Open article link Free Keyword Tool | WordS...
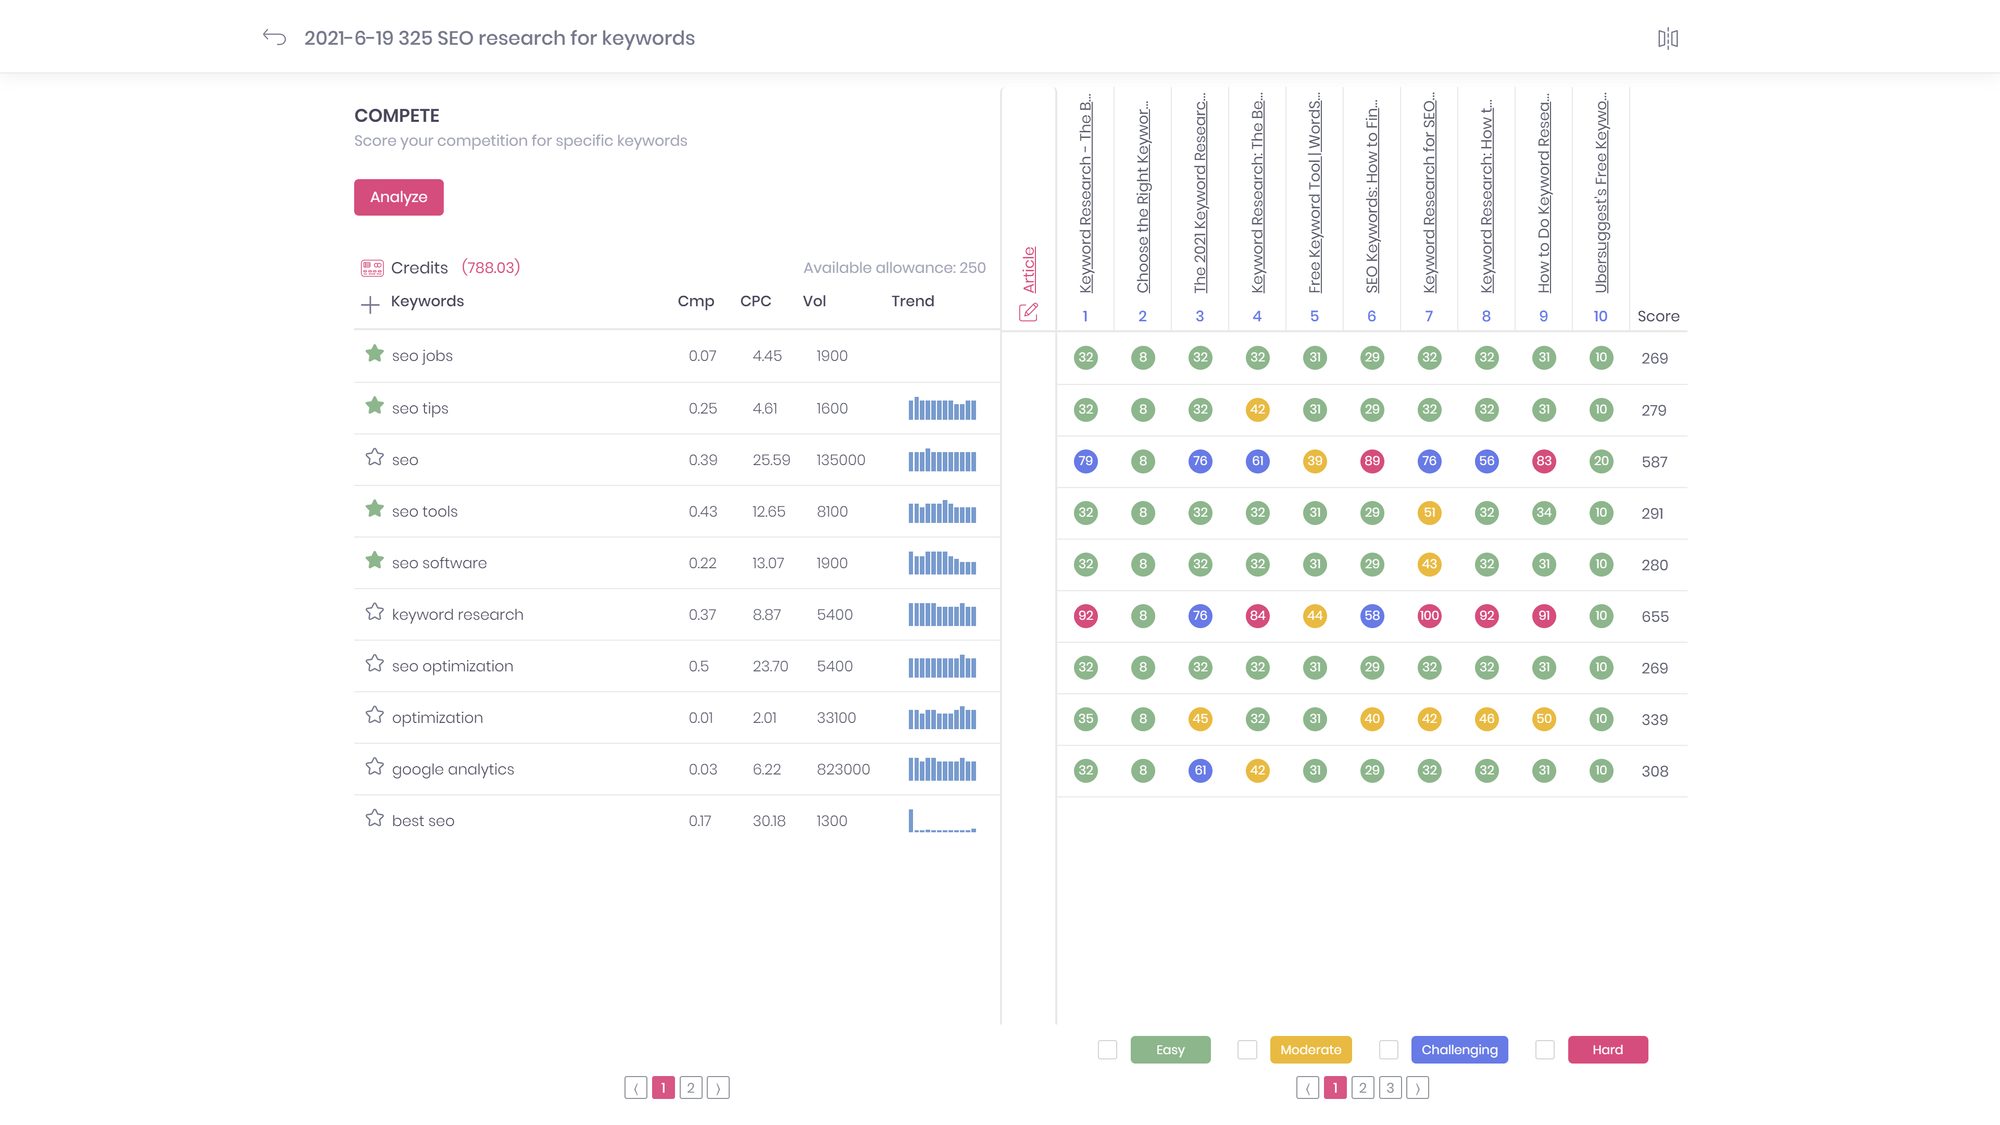2000x1125 pixels. (x=1315, y=195)
